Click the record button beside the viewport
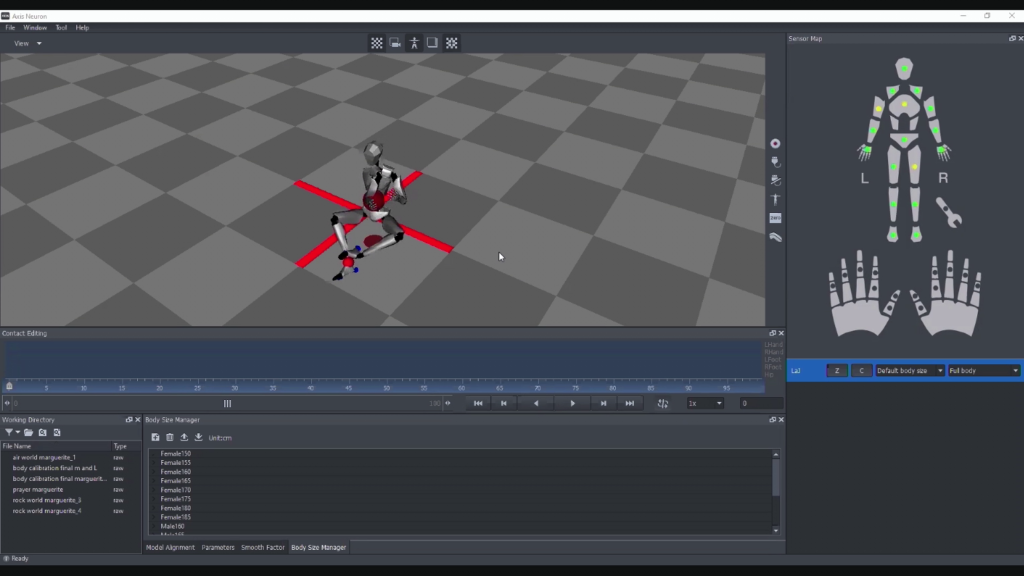The image size is (1024, 576). pos(775,144)
